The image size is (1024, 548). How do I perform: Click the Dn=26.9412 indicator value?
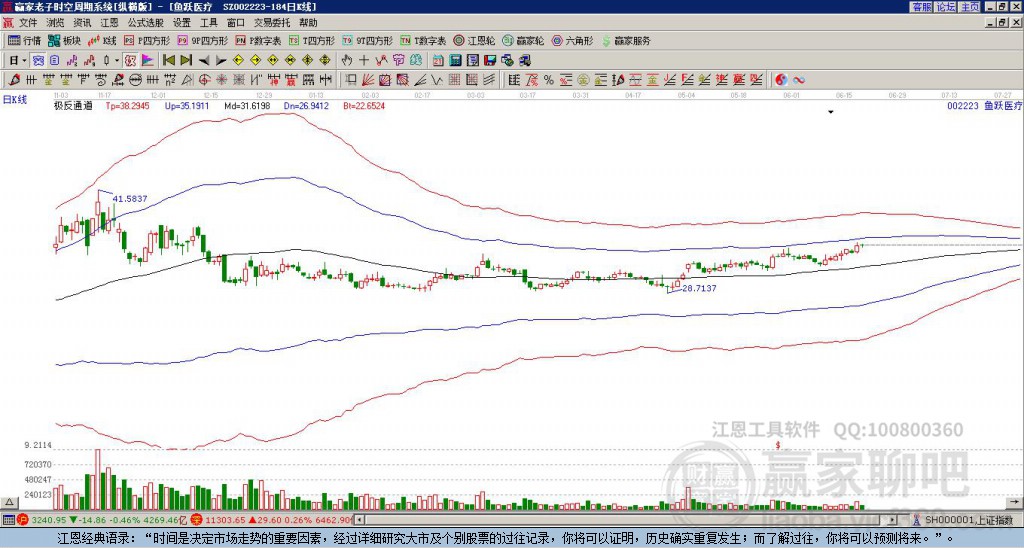point(306,105)
